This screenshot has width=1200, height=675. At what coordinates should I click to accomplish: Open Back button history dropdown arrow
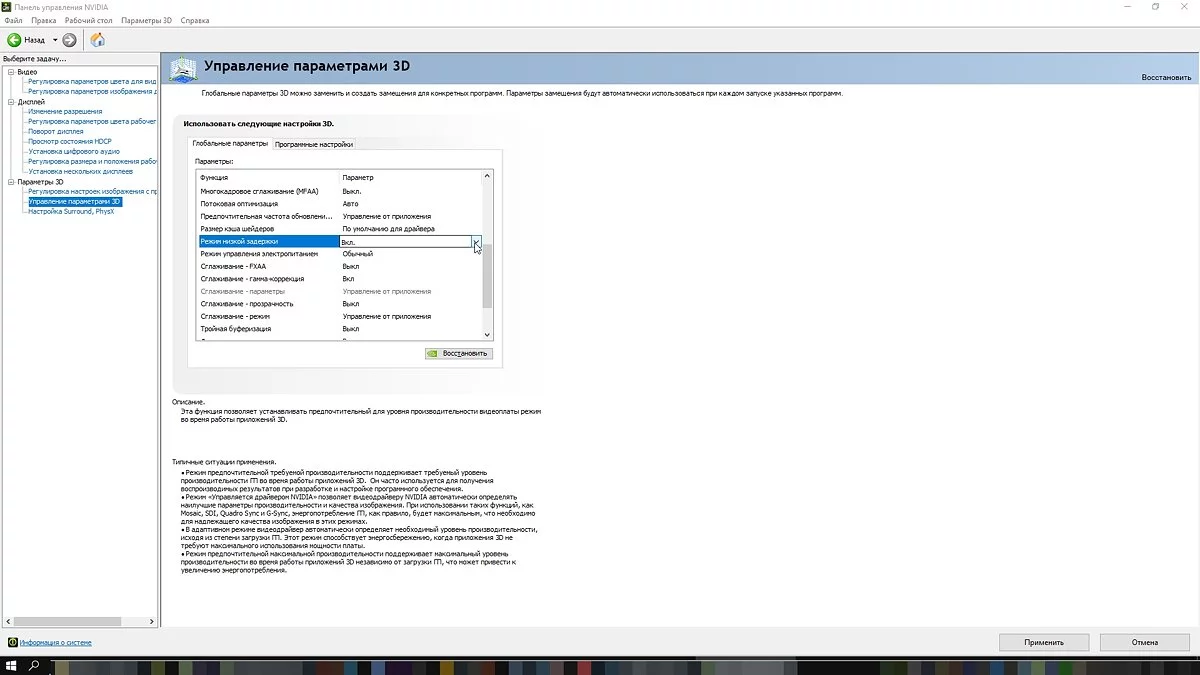[x=55, y=40]
